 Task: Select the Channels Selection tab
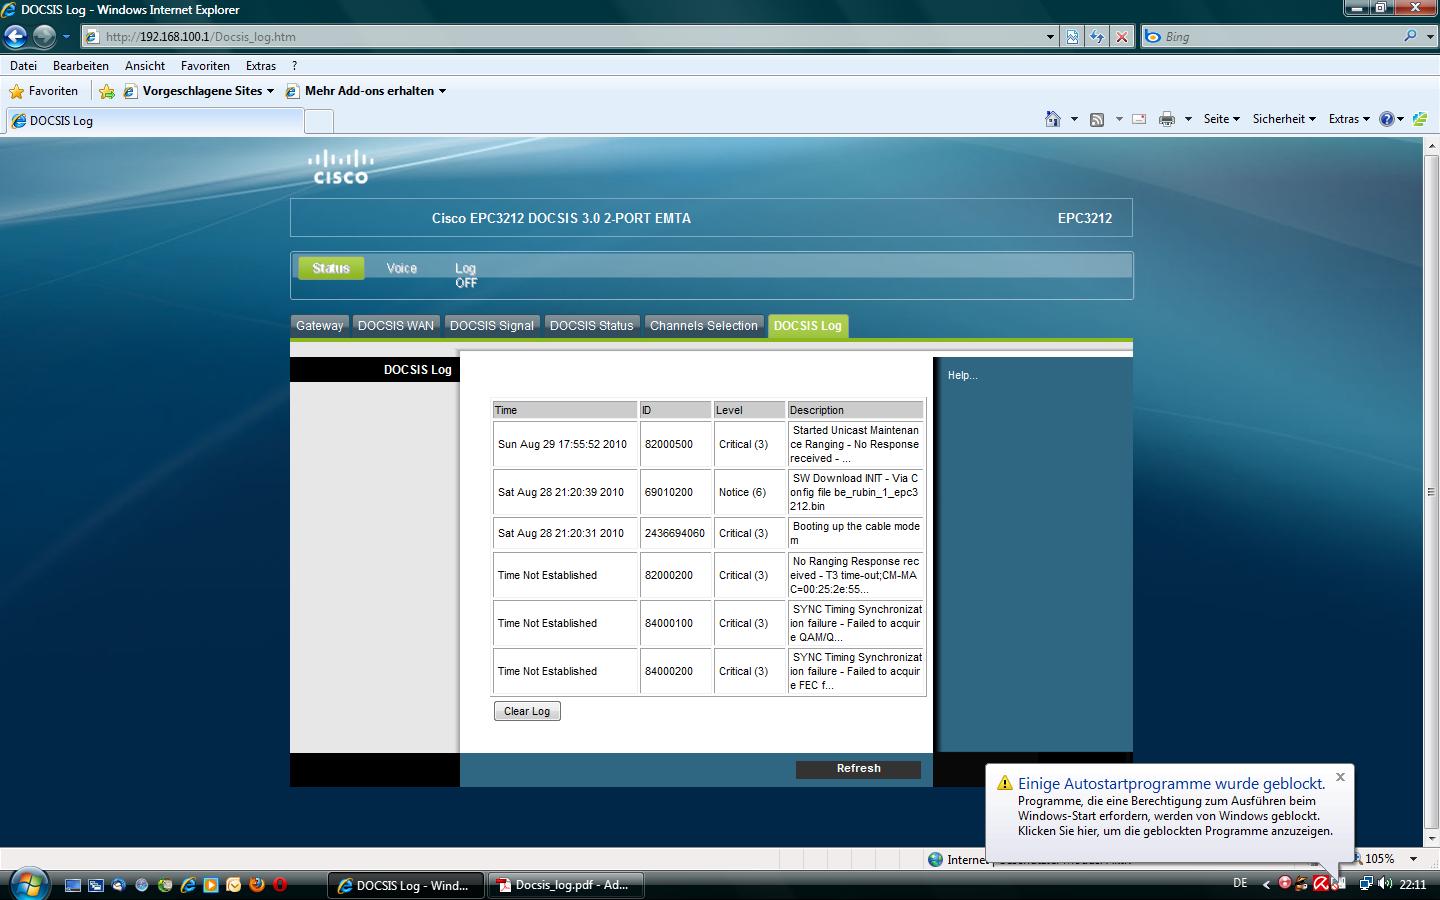click(x=703, y=326)
